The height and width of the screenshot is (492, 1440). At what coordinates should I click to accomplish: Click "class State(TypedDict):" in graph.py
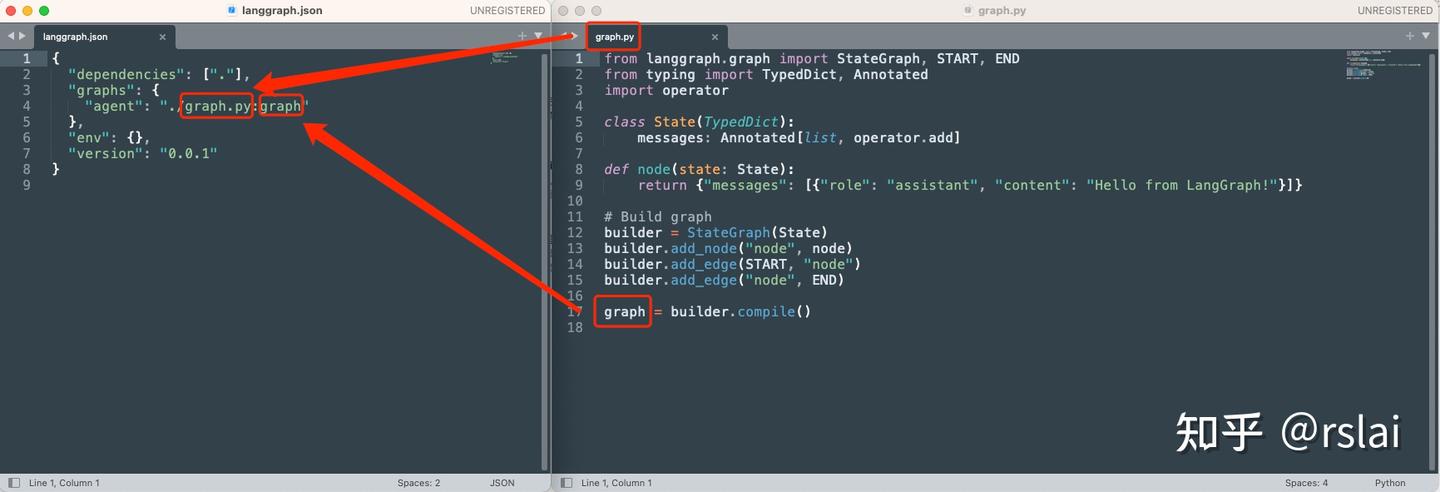click(x=699, y=122)
